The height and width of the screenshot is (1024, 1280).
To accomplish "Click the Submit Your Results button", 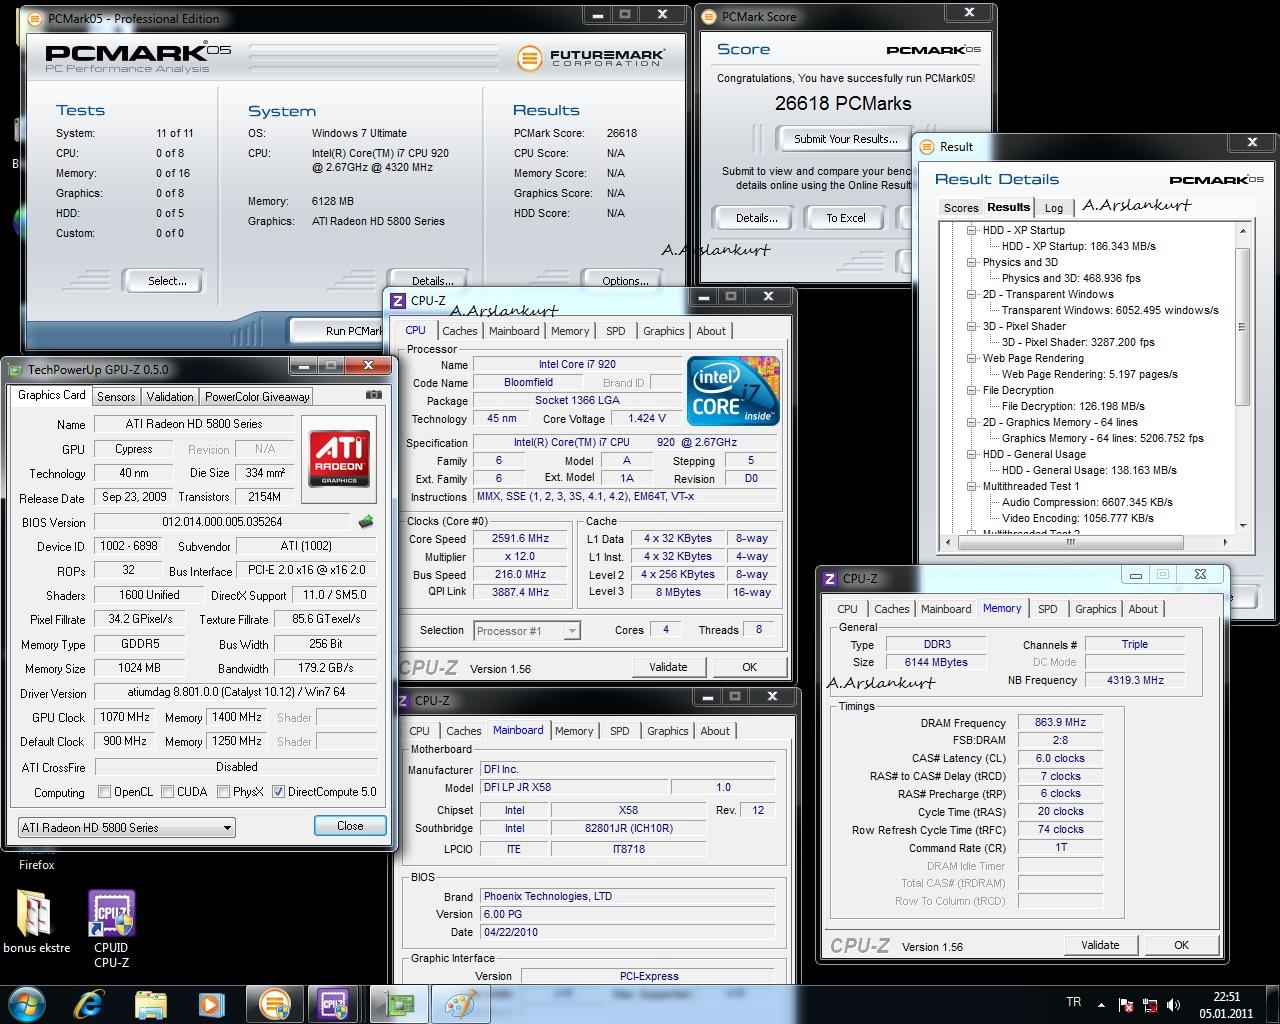I will point(845,139).
